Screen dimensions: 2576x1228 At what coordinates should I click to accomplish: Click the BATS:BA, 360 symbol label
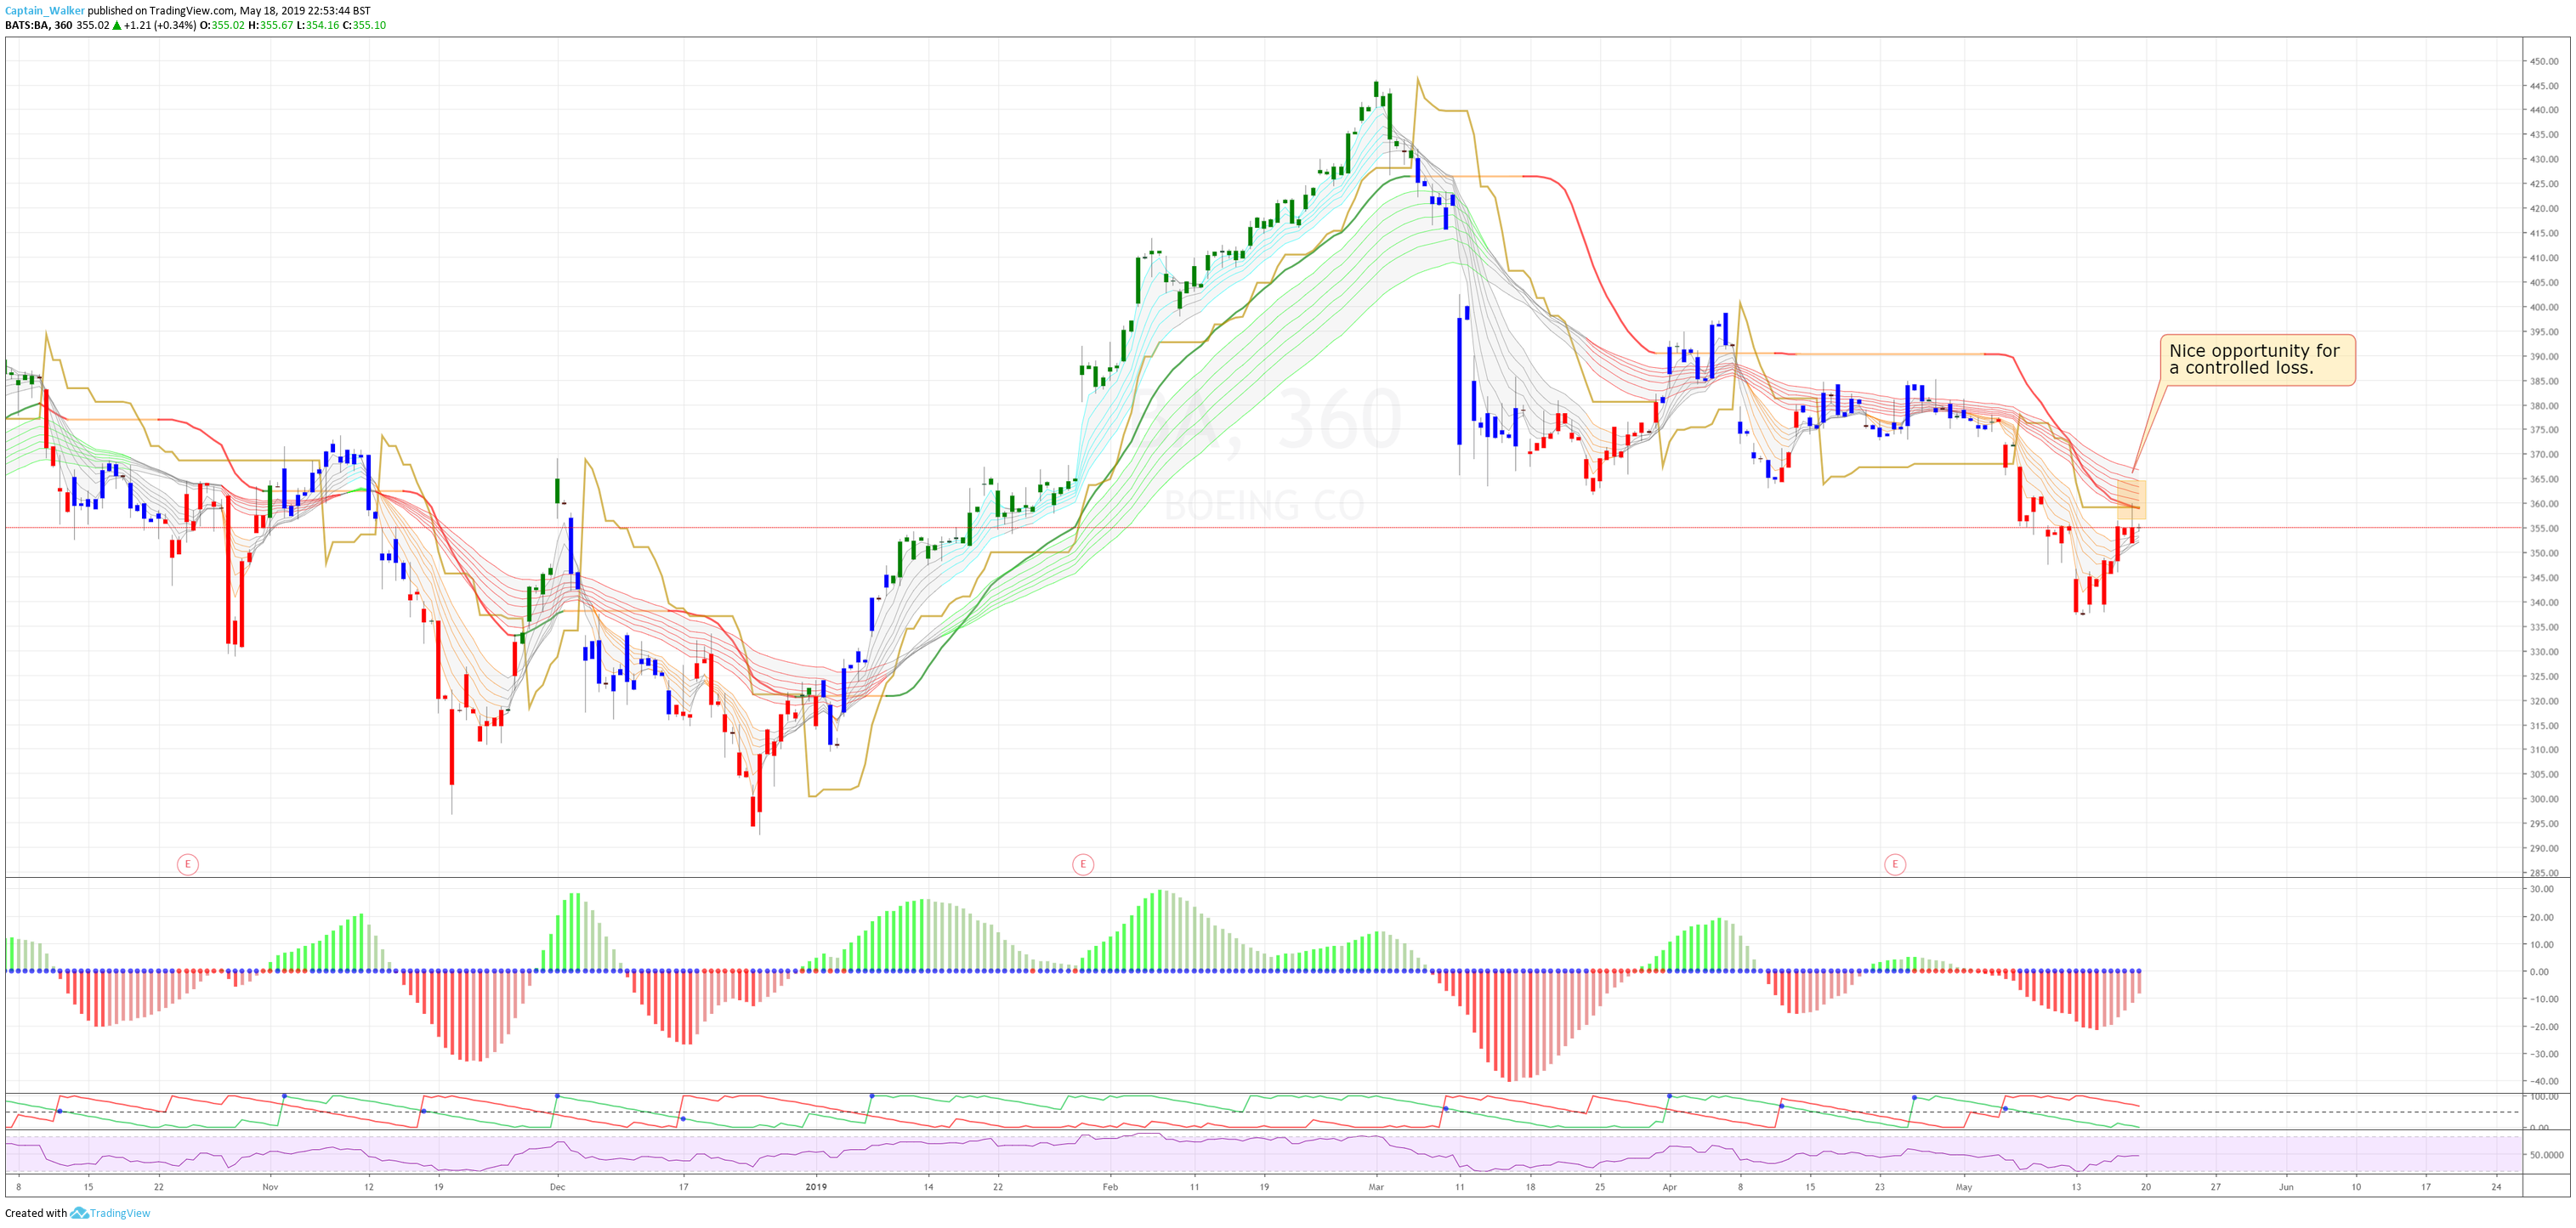pos(39,26)
